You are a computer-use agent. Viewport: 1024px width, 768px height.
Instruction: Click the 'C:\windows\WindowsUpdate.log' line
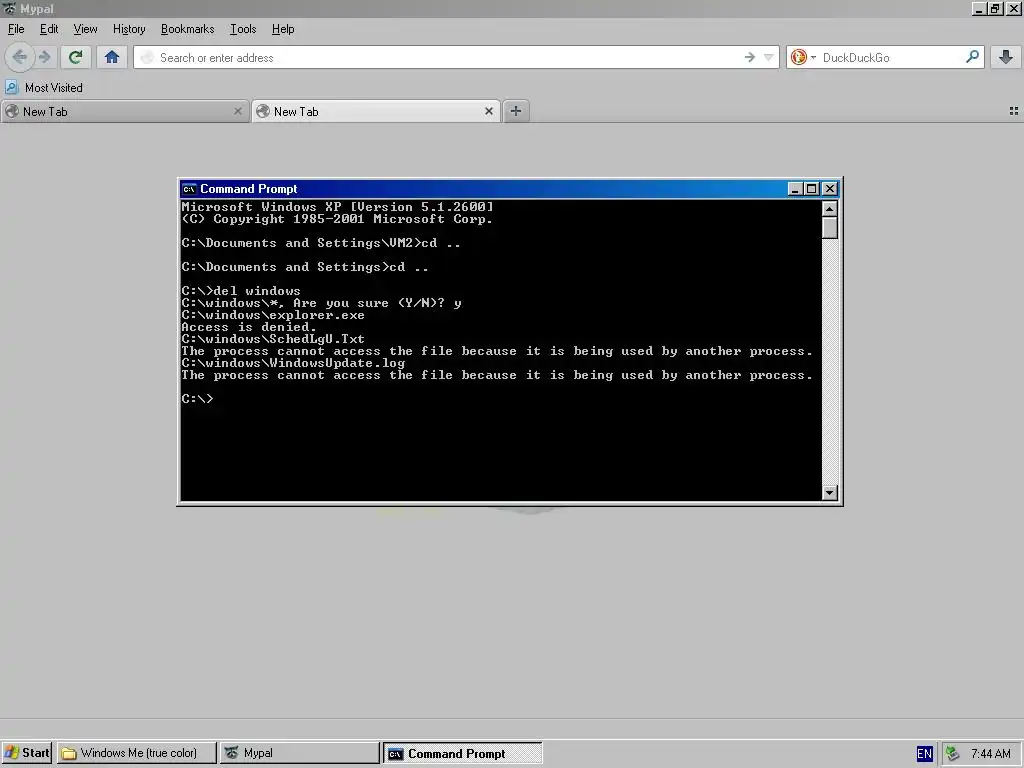pyautogui.click(x=293, y=363)
